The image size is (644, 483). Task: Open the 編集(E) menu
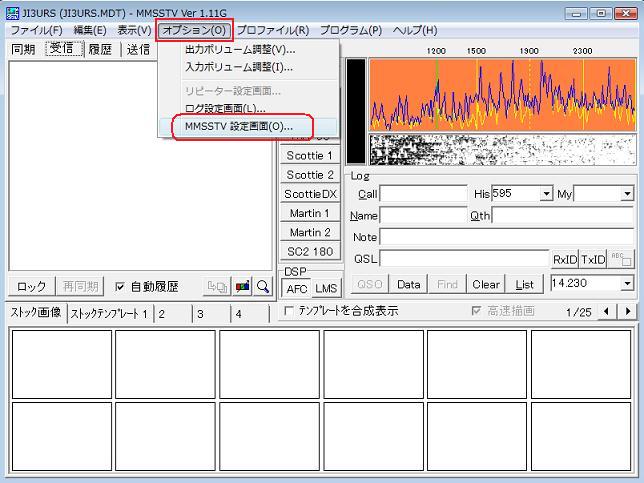(90, 30)
